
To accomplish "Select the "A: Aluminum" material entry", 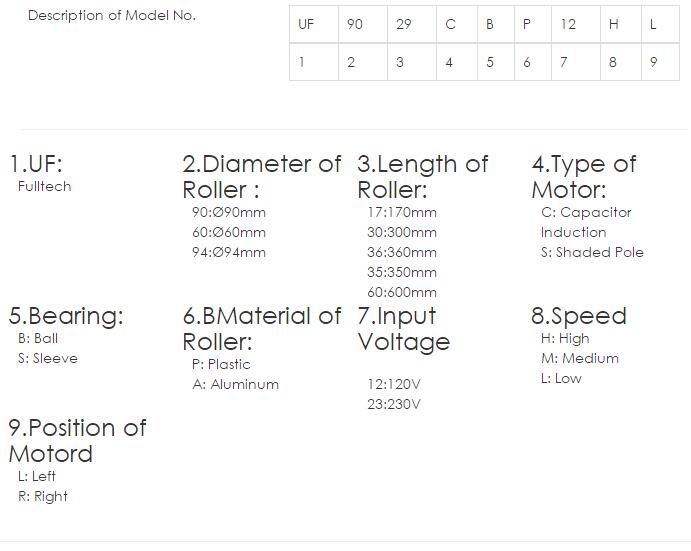I will [236, 384].
